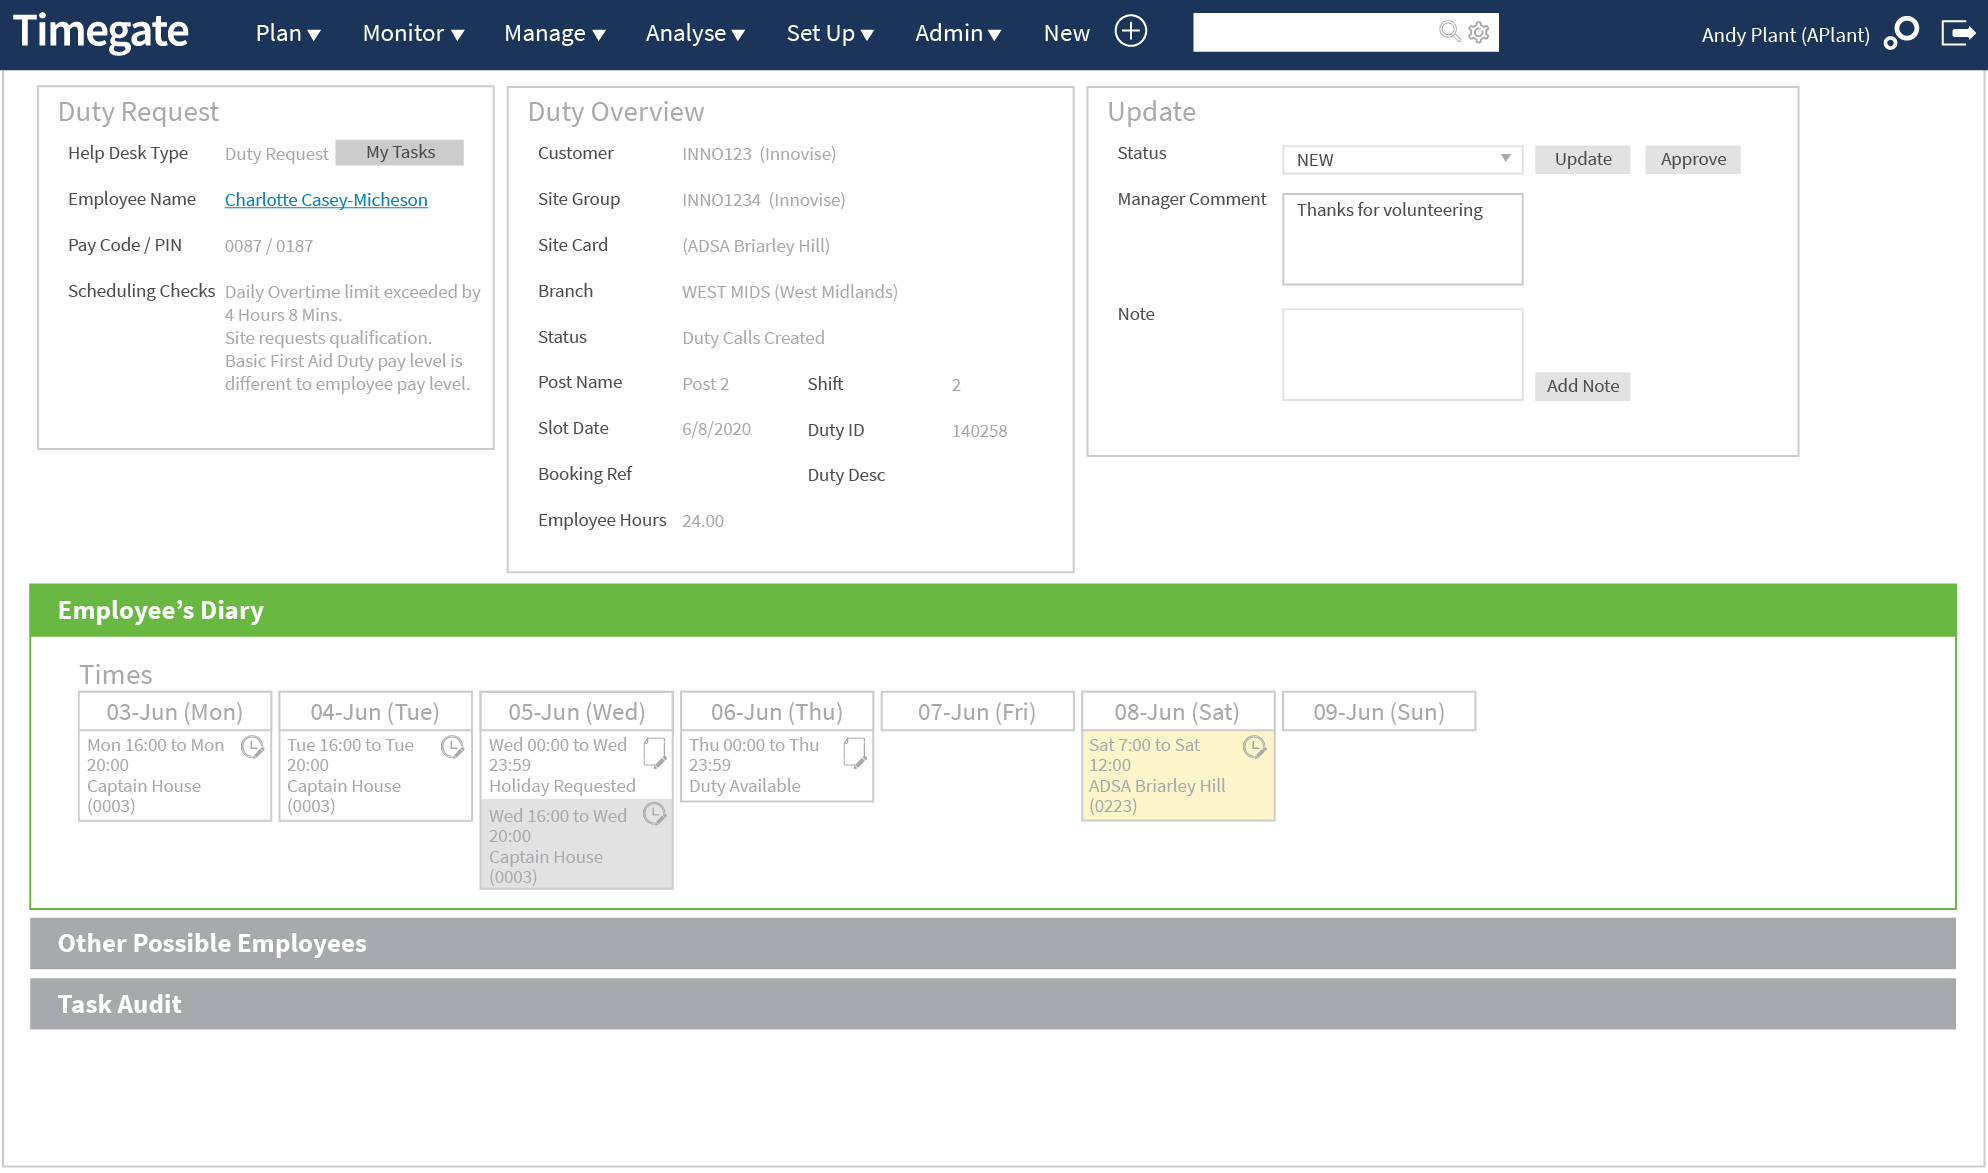Open the Status dropdown showing NEW

1400,159
